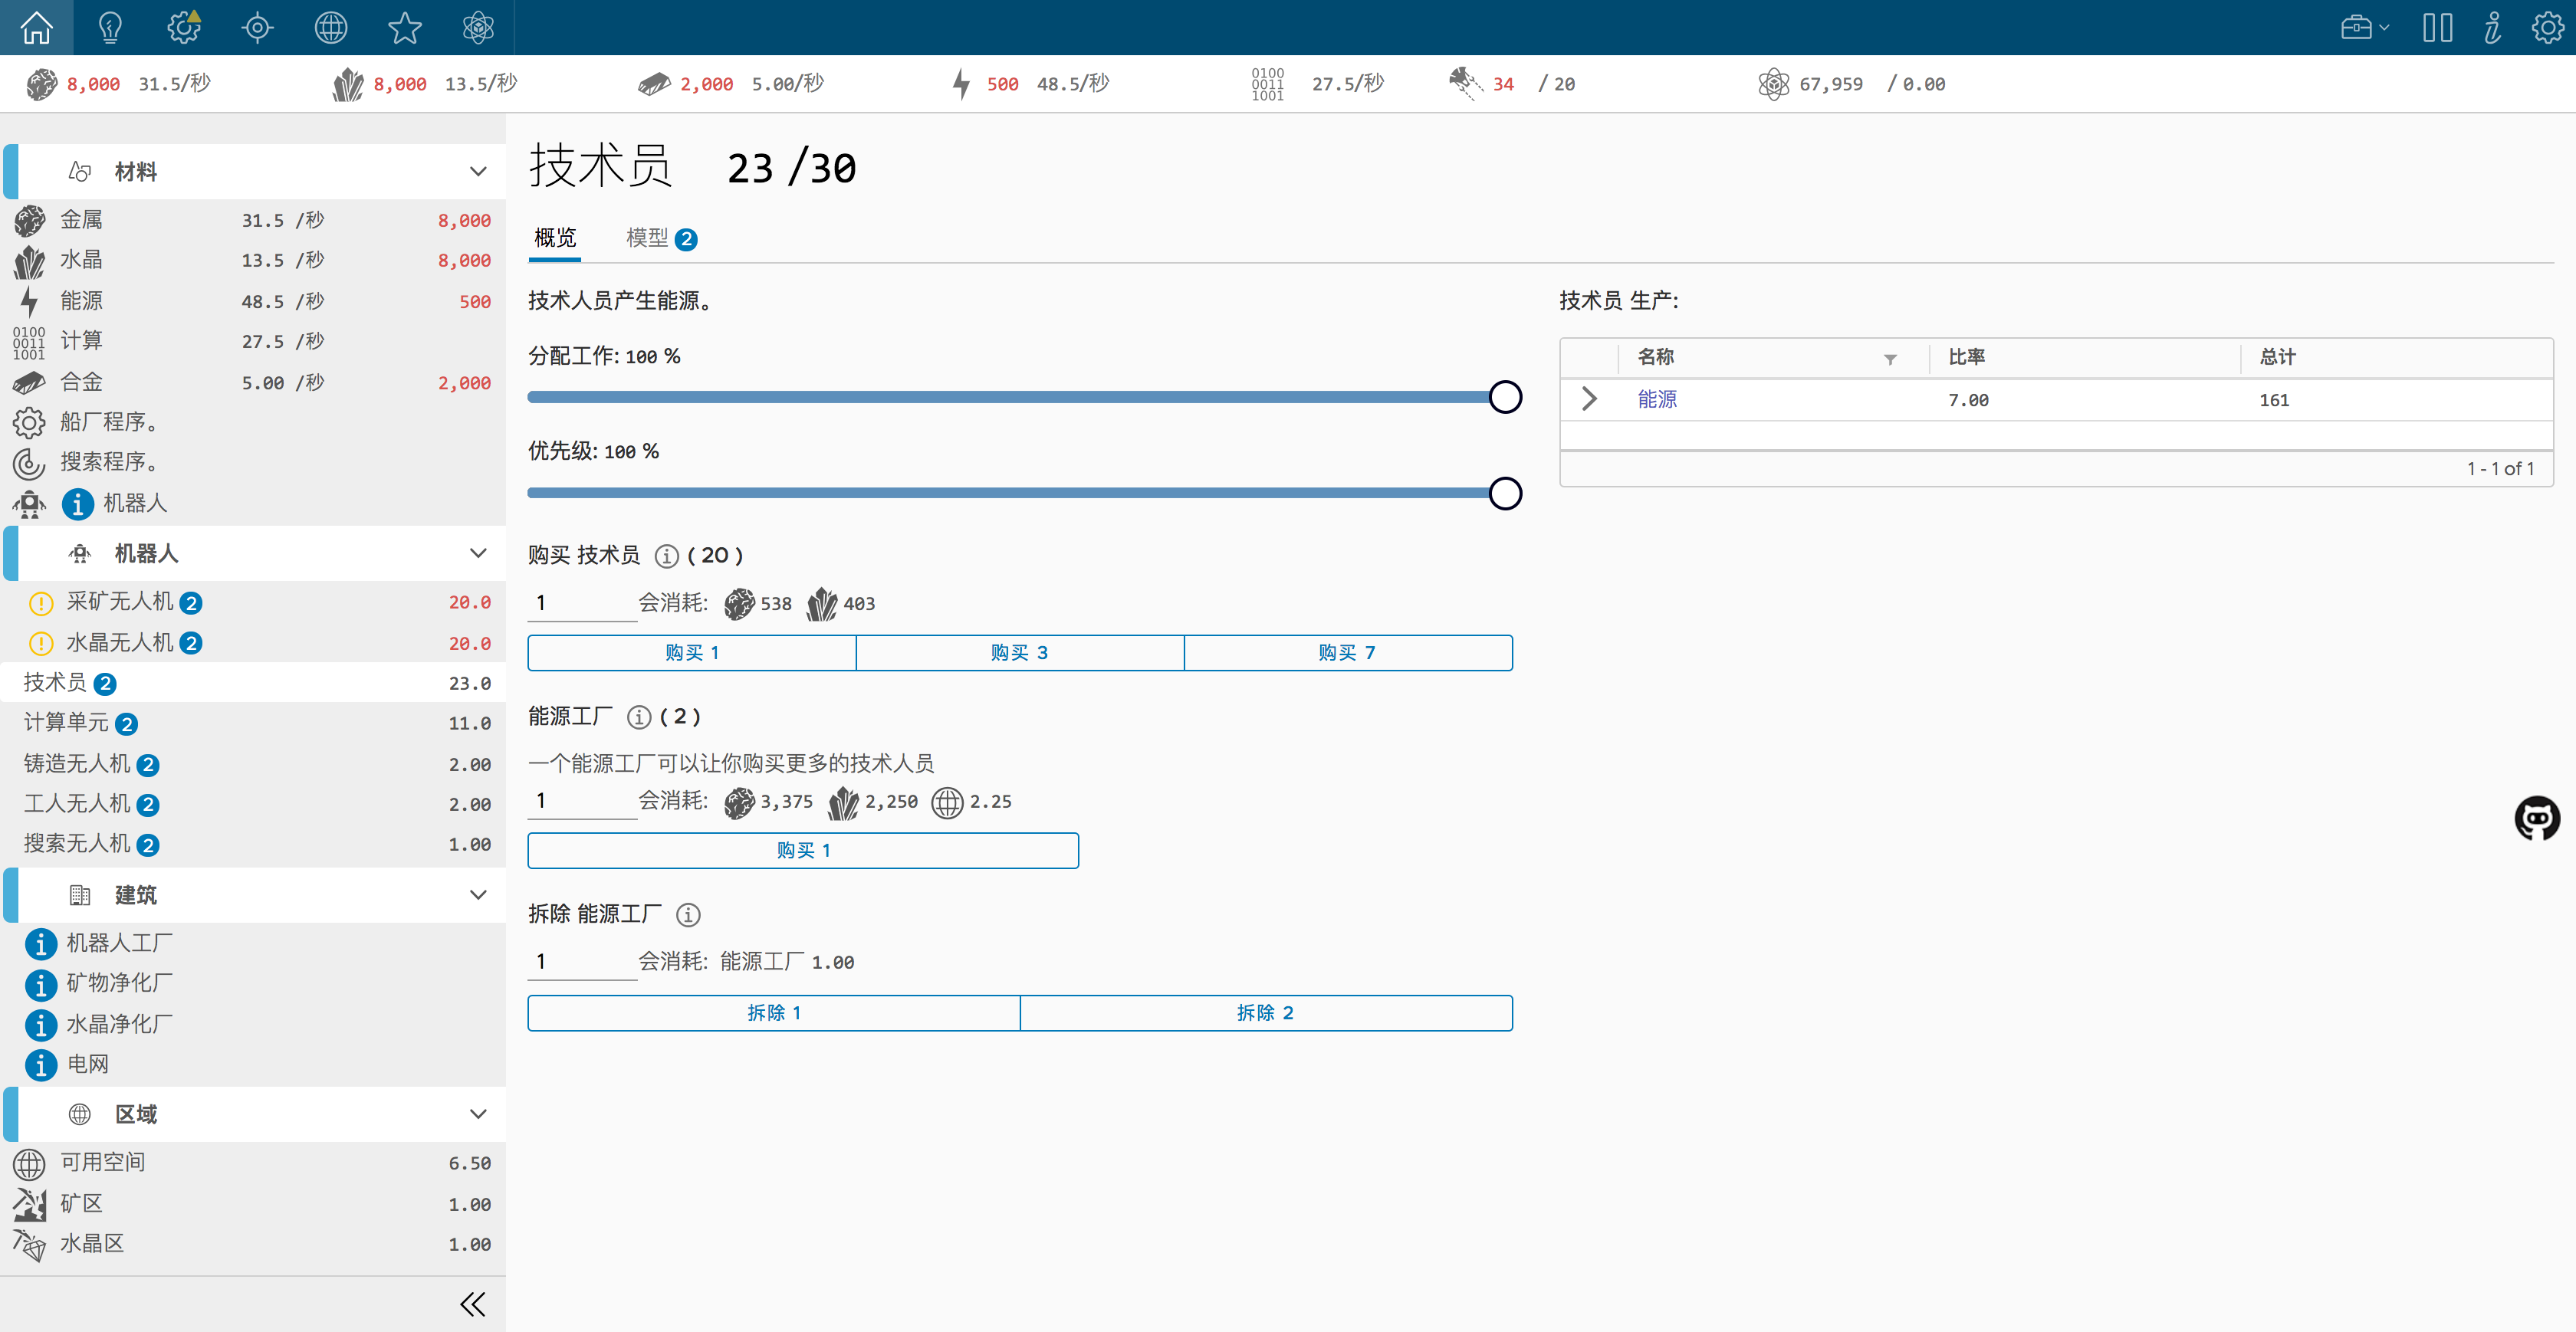Select 搜索无人机 in sidebar
This screenshot has height=1332, width=2576.
tap(253, 844)
